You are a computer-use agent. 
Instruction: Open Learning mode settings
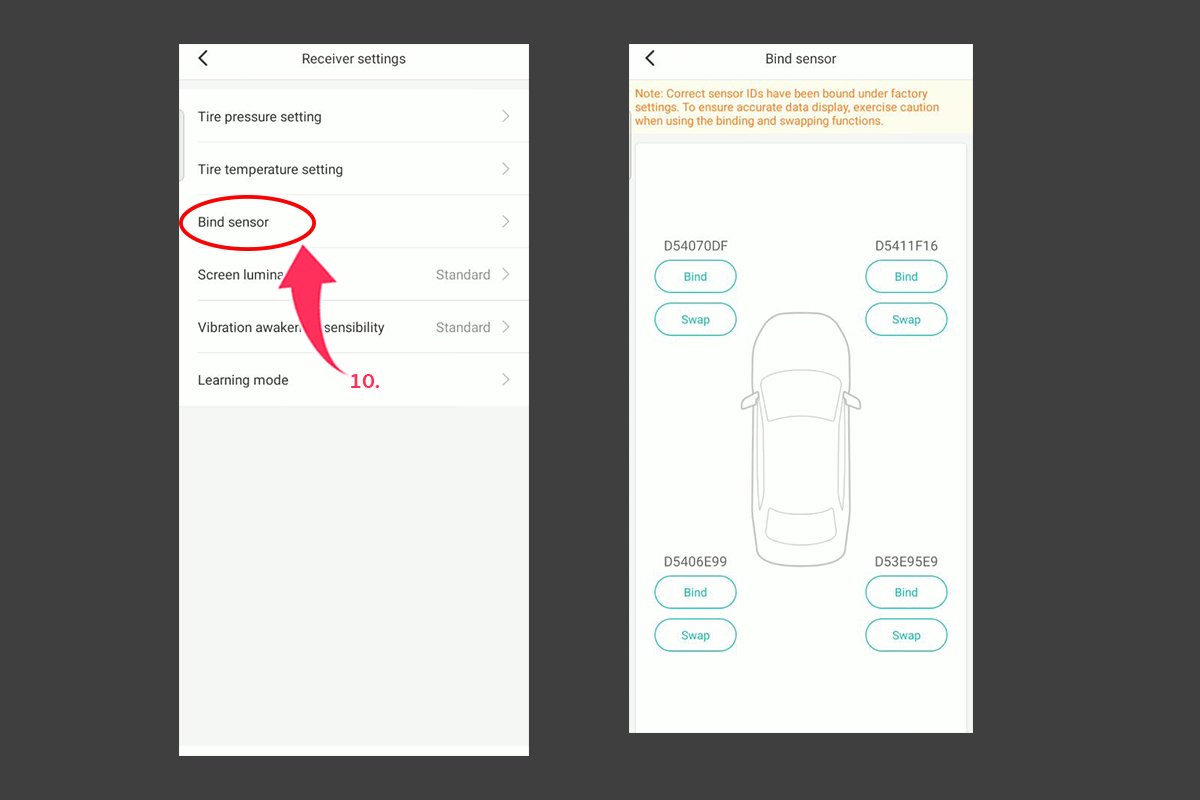click(243, 380)
